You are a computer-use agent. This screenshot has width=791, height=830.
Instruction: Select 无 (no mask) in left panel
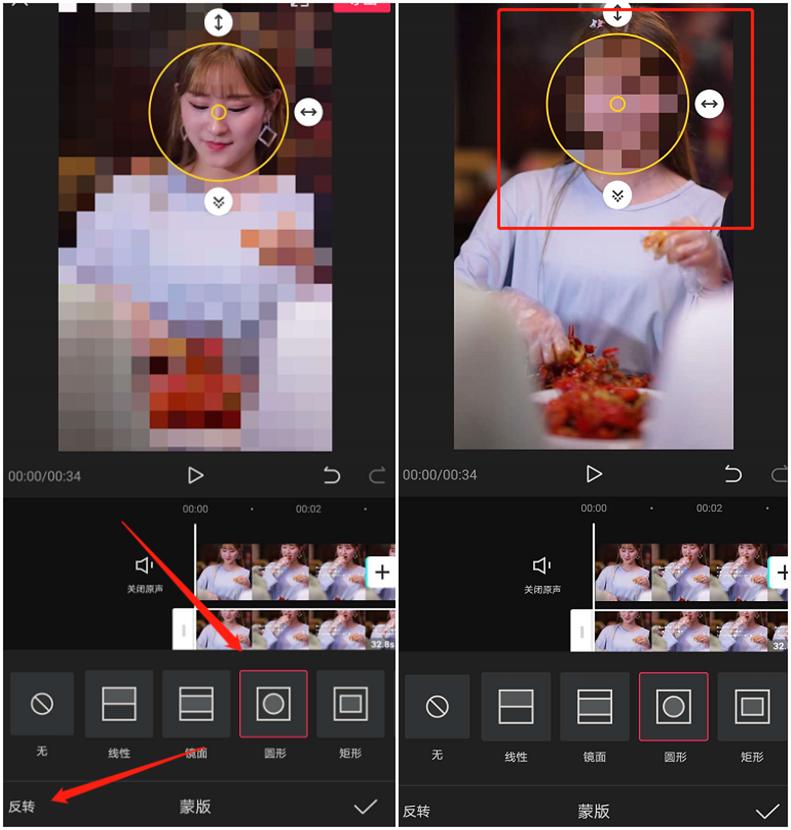(42, 705)
